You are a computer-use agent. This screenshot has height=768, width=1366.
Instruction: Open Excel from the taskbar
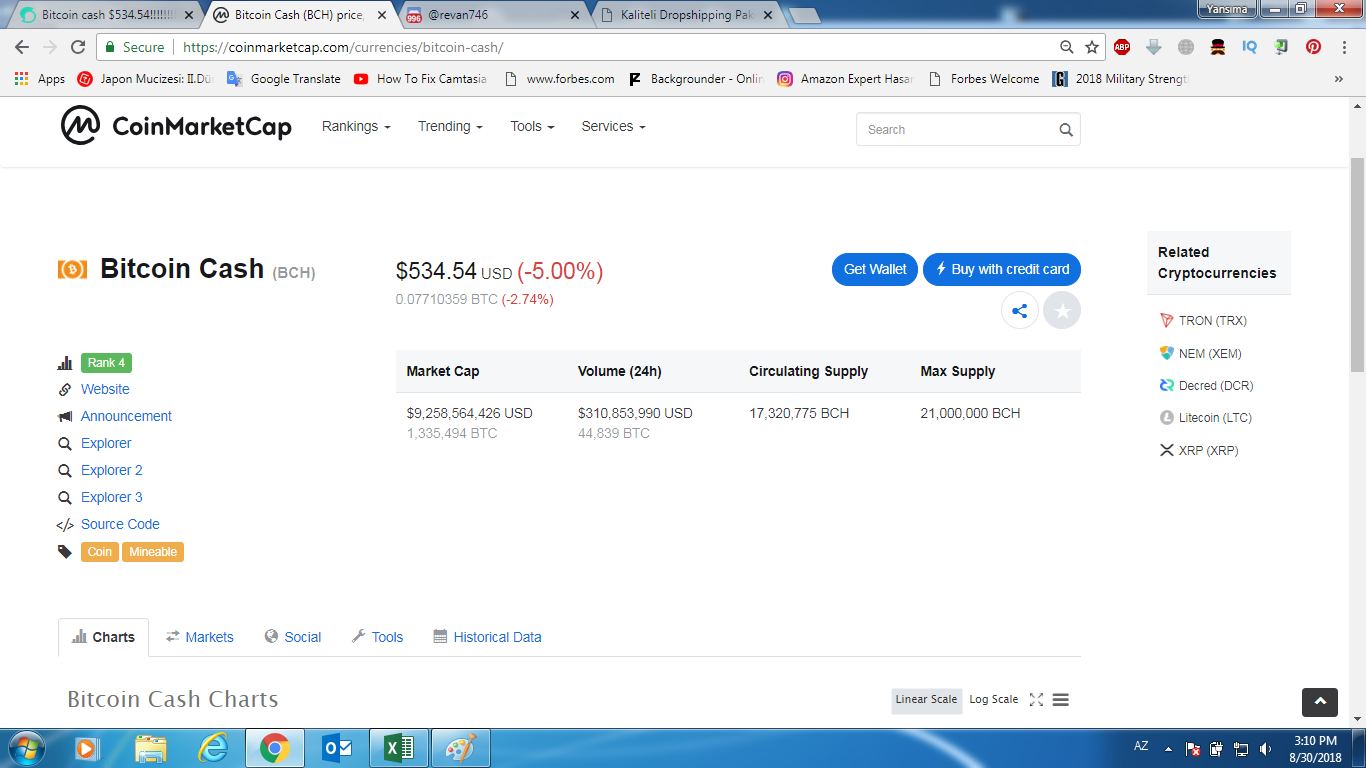[399, 748]
